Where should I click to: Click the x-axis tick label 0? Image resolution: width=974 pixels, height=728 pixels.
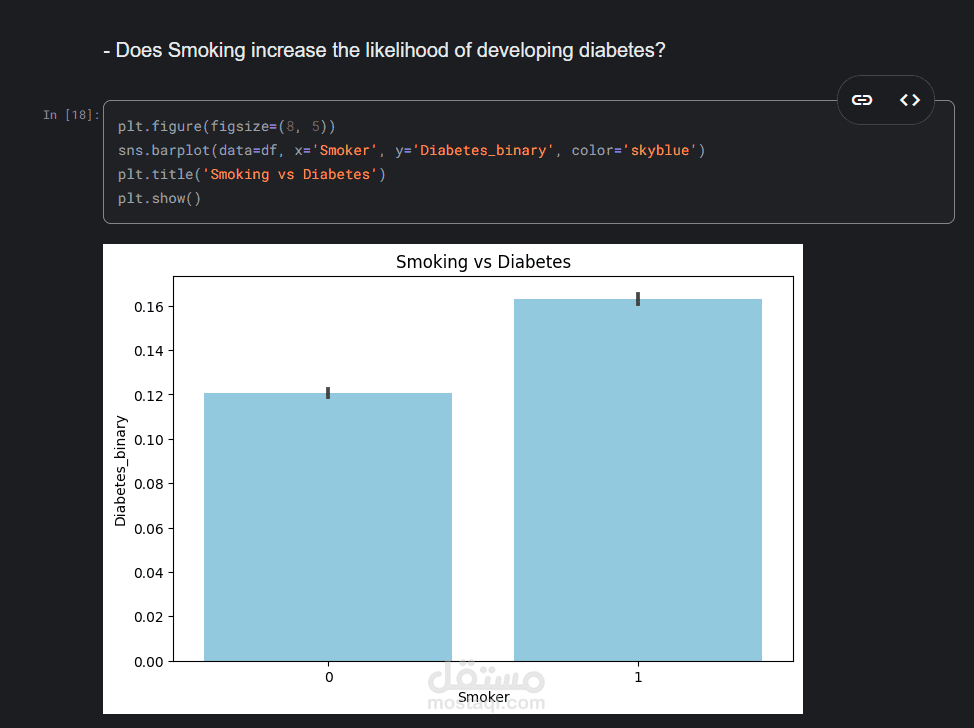pyautogui.click(x=328, y=678)
